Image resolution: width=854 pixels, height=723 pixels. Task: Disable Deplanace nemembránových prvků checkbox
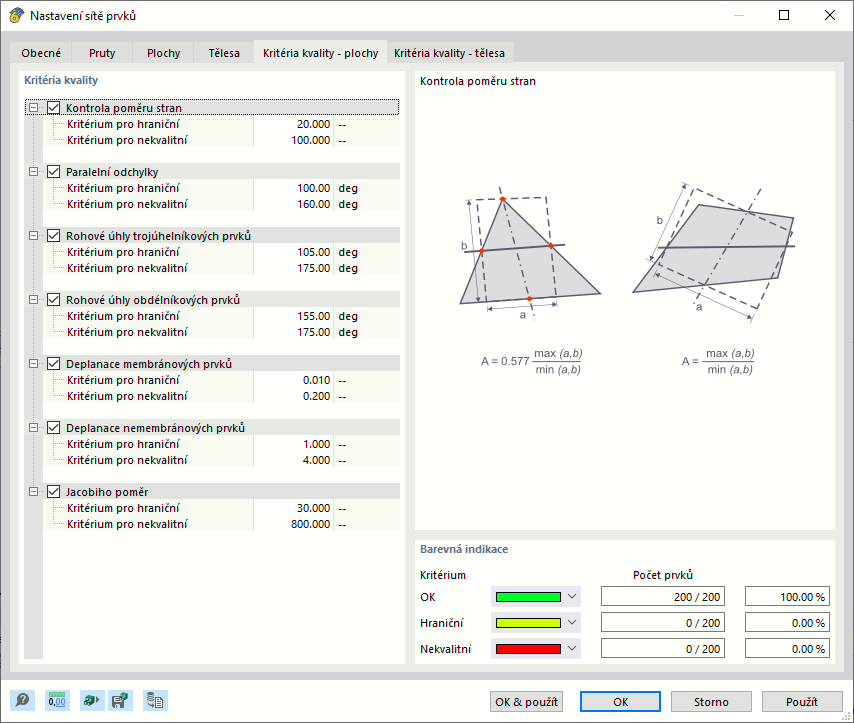coord(53,428)
